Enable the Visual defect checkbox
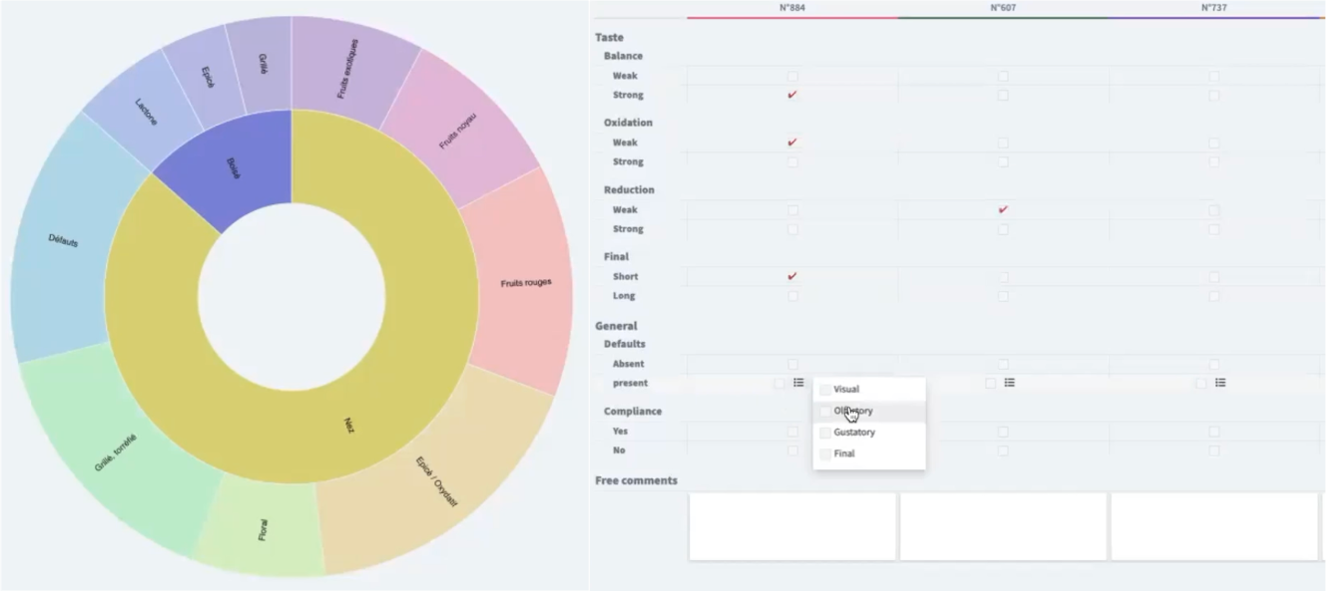The width and height of the screenshot is (1327, 591). pyautogui.click(x=826, y=389)
